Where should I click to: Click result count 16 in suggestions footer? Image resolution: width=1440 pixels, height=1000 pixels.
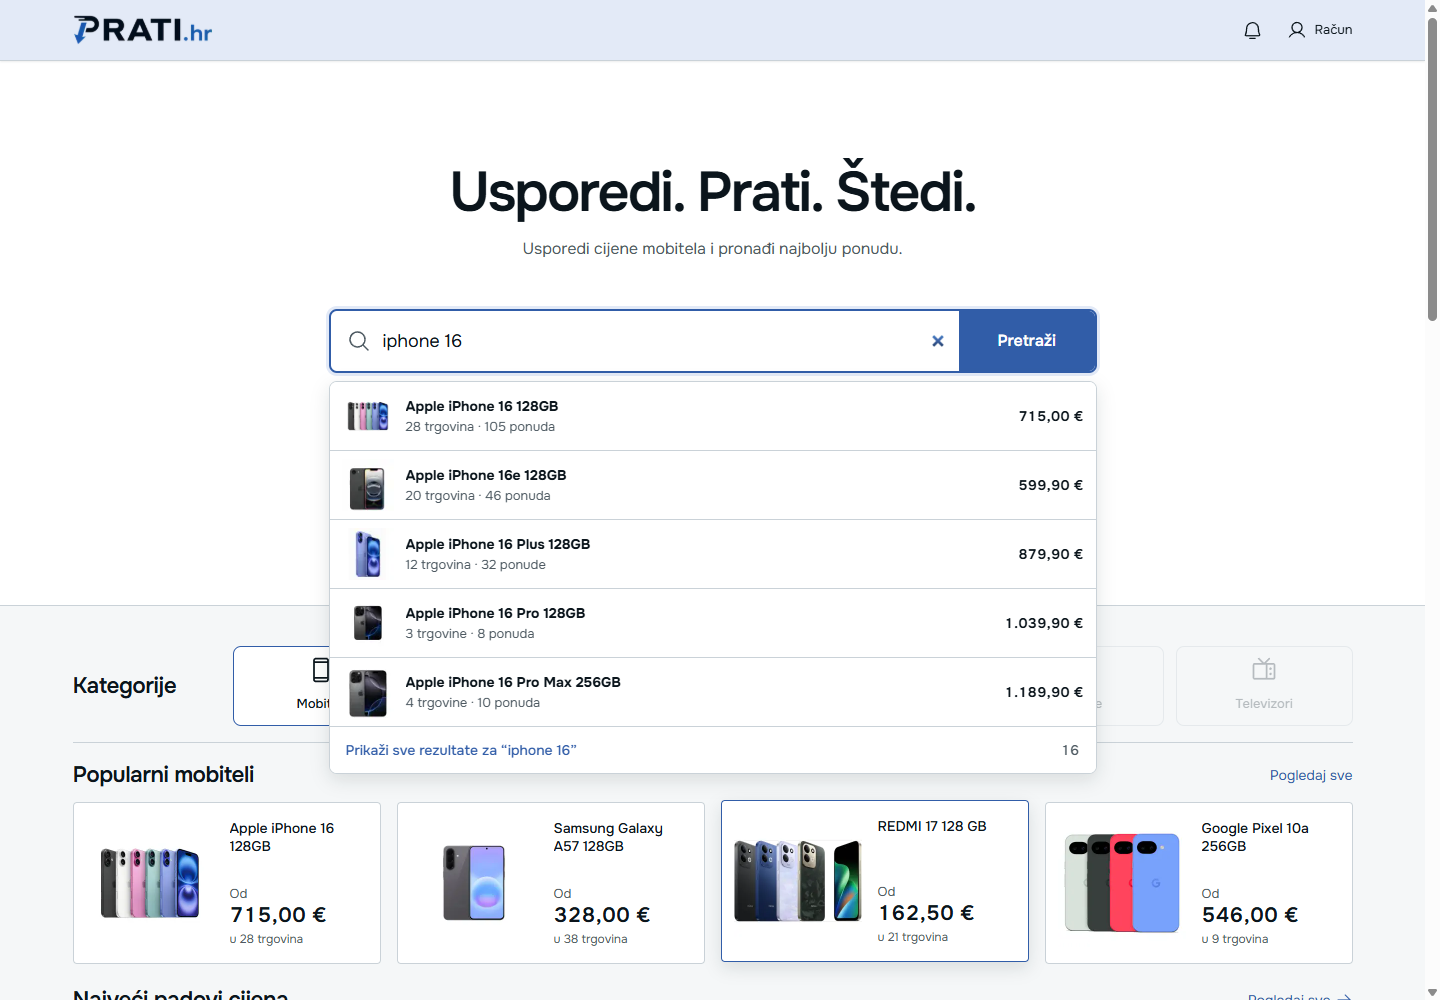tap(1070, 750)
